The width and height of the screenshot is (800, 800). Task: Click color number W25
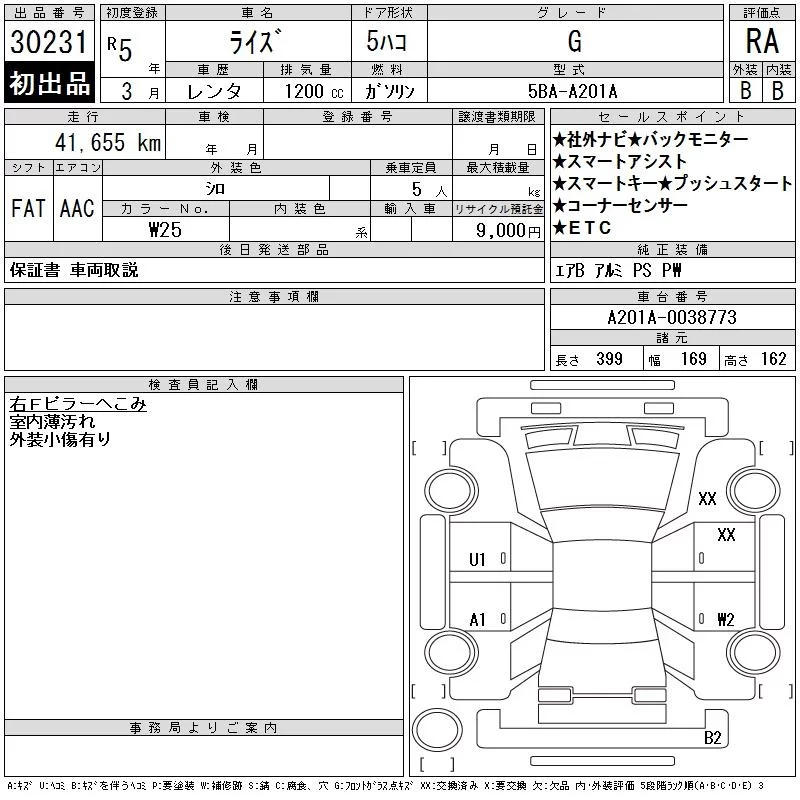[x=164, y=229]
